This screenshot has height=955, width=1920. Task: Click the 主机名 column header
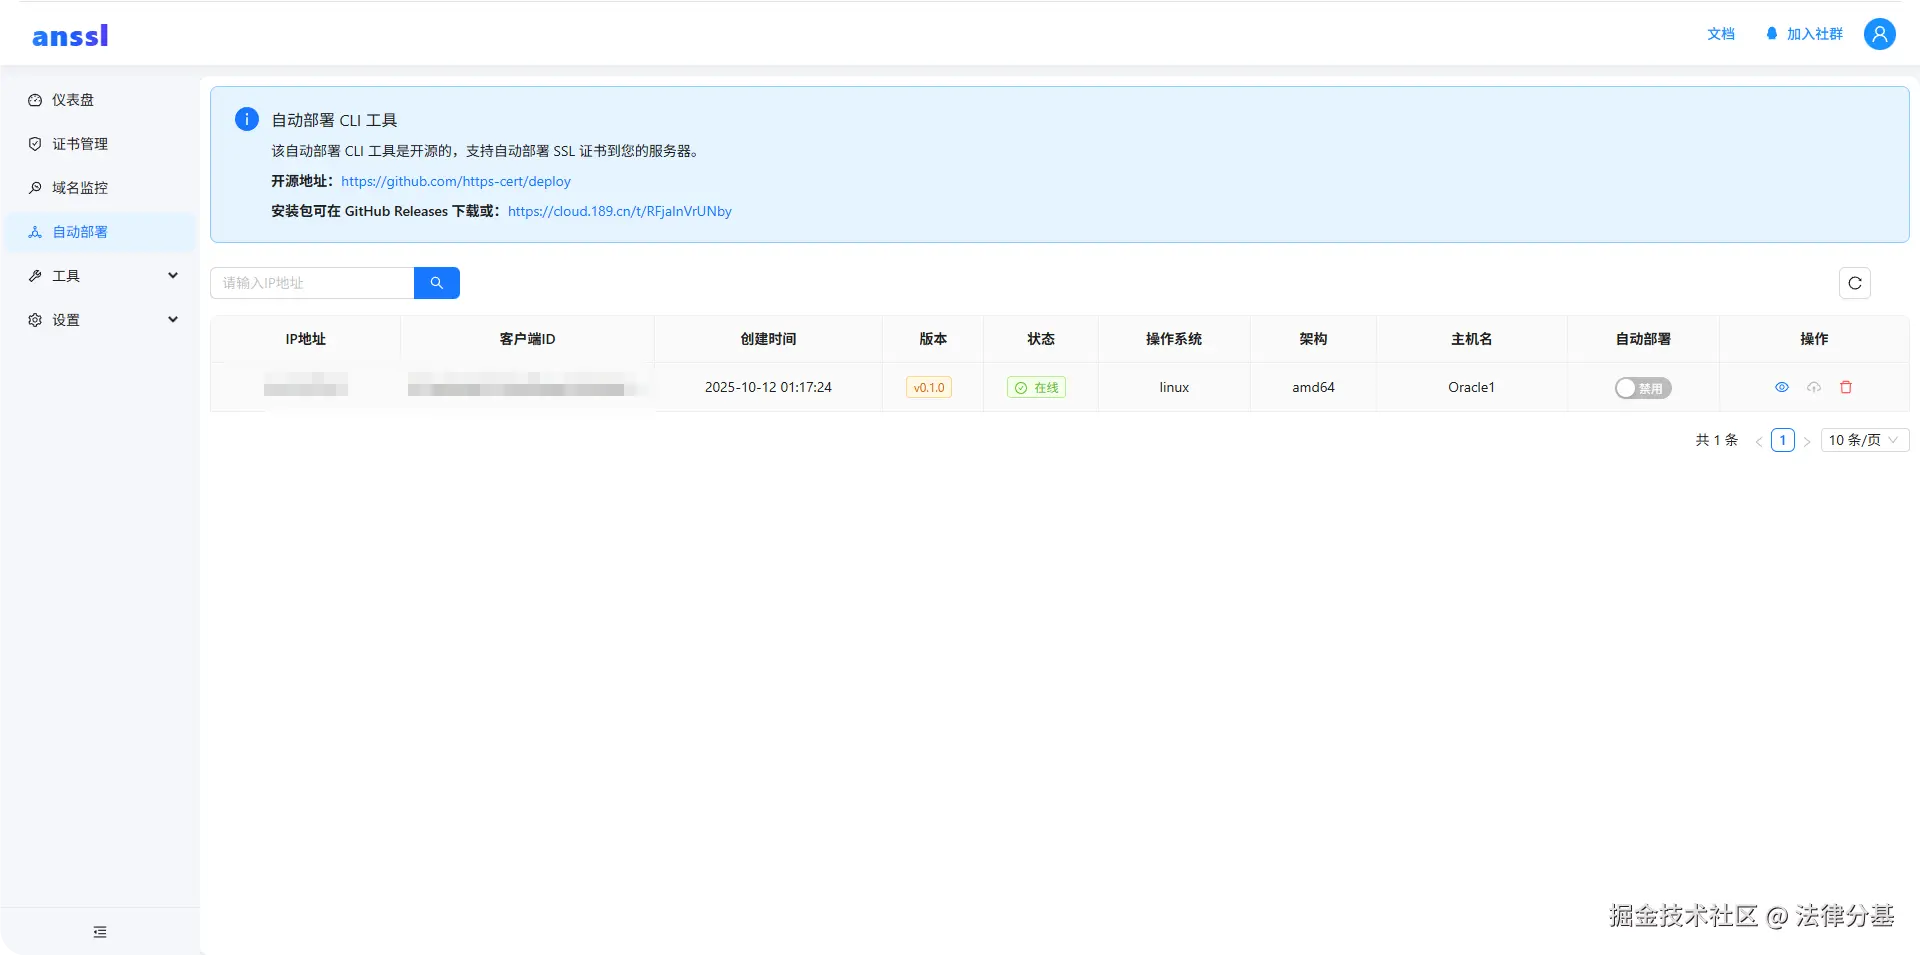click(x=1471, y=339)
